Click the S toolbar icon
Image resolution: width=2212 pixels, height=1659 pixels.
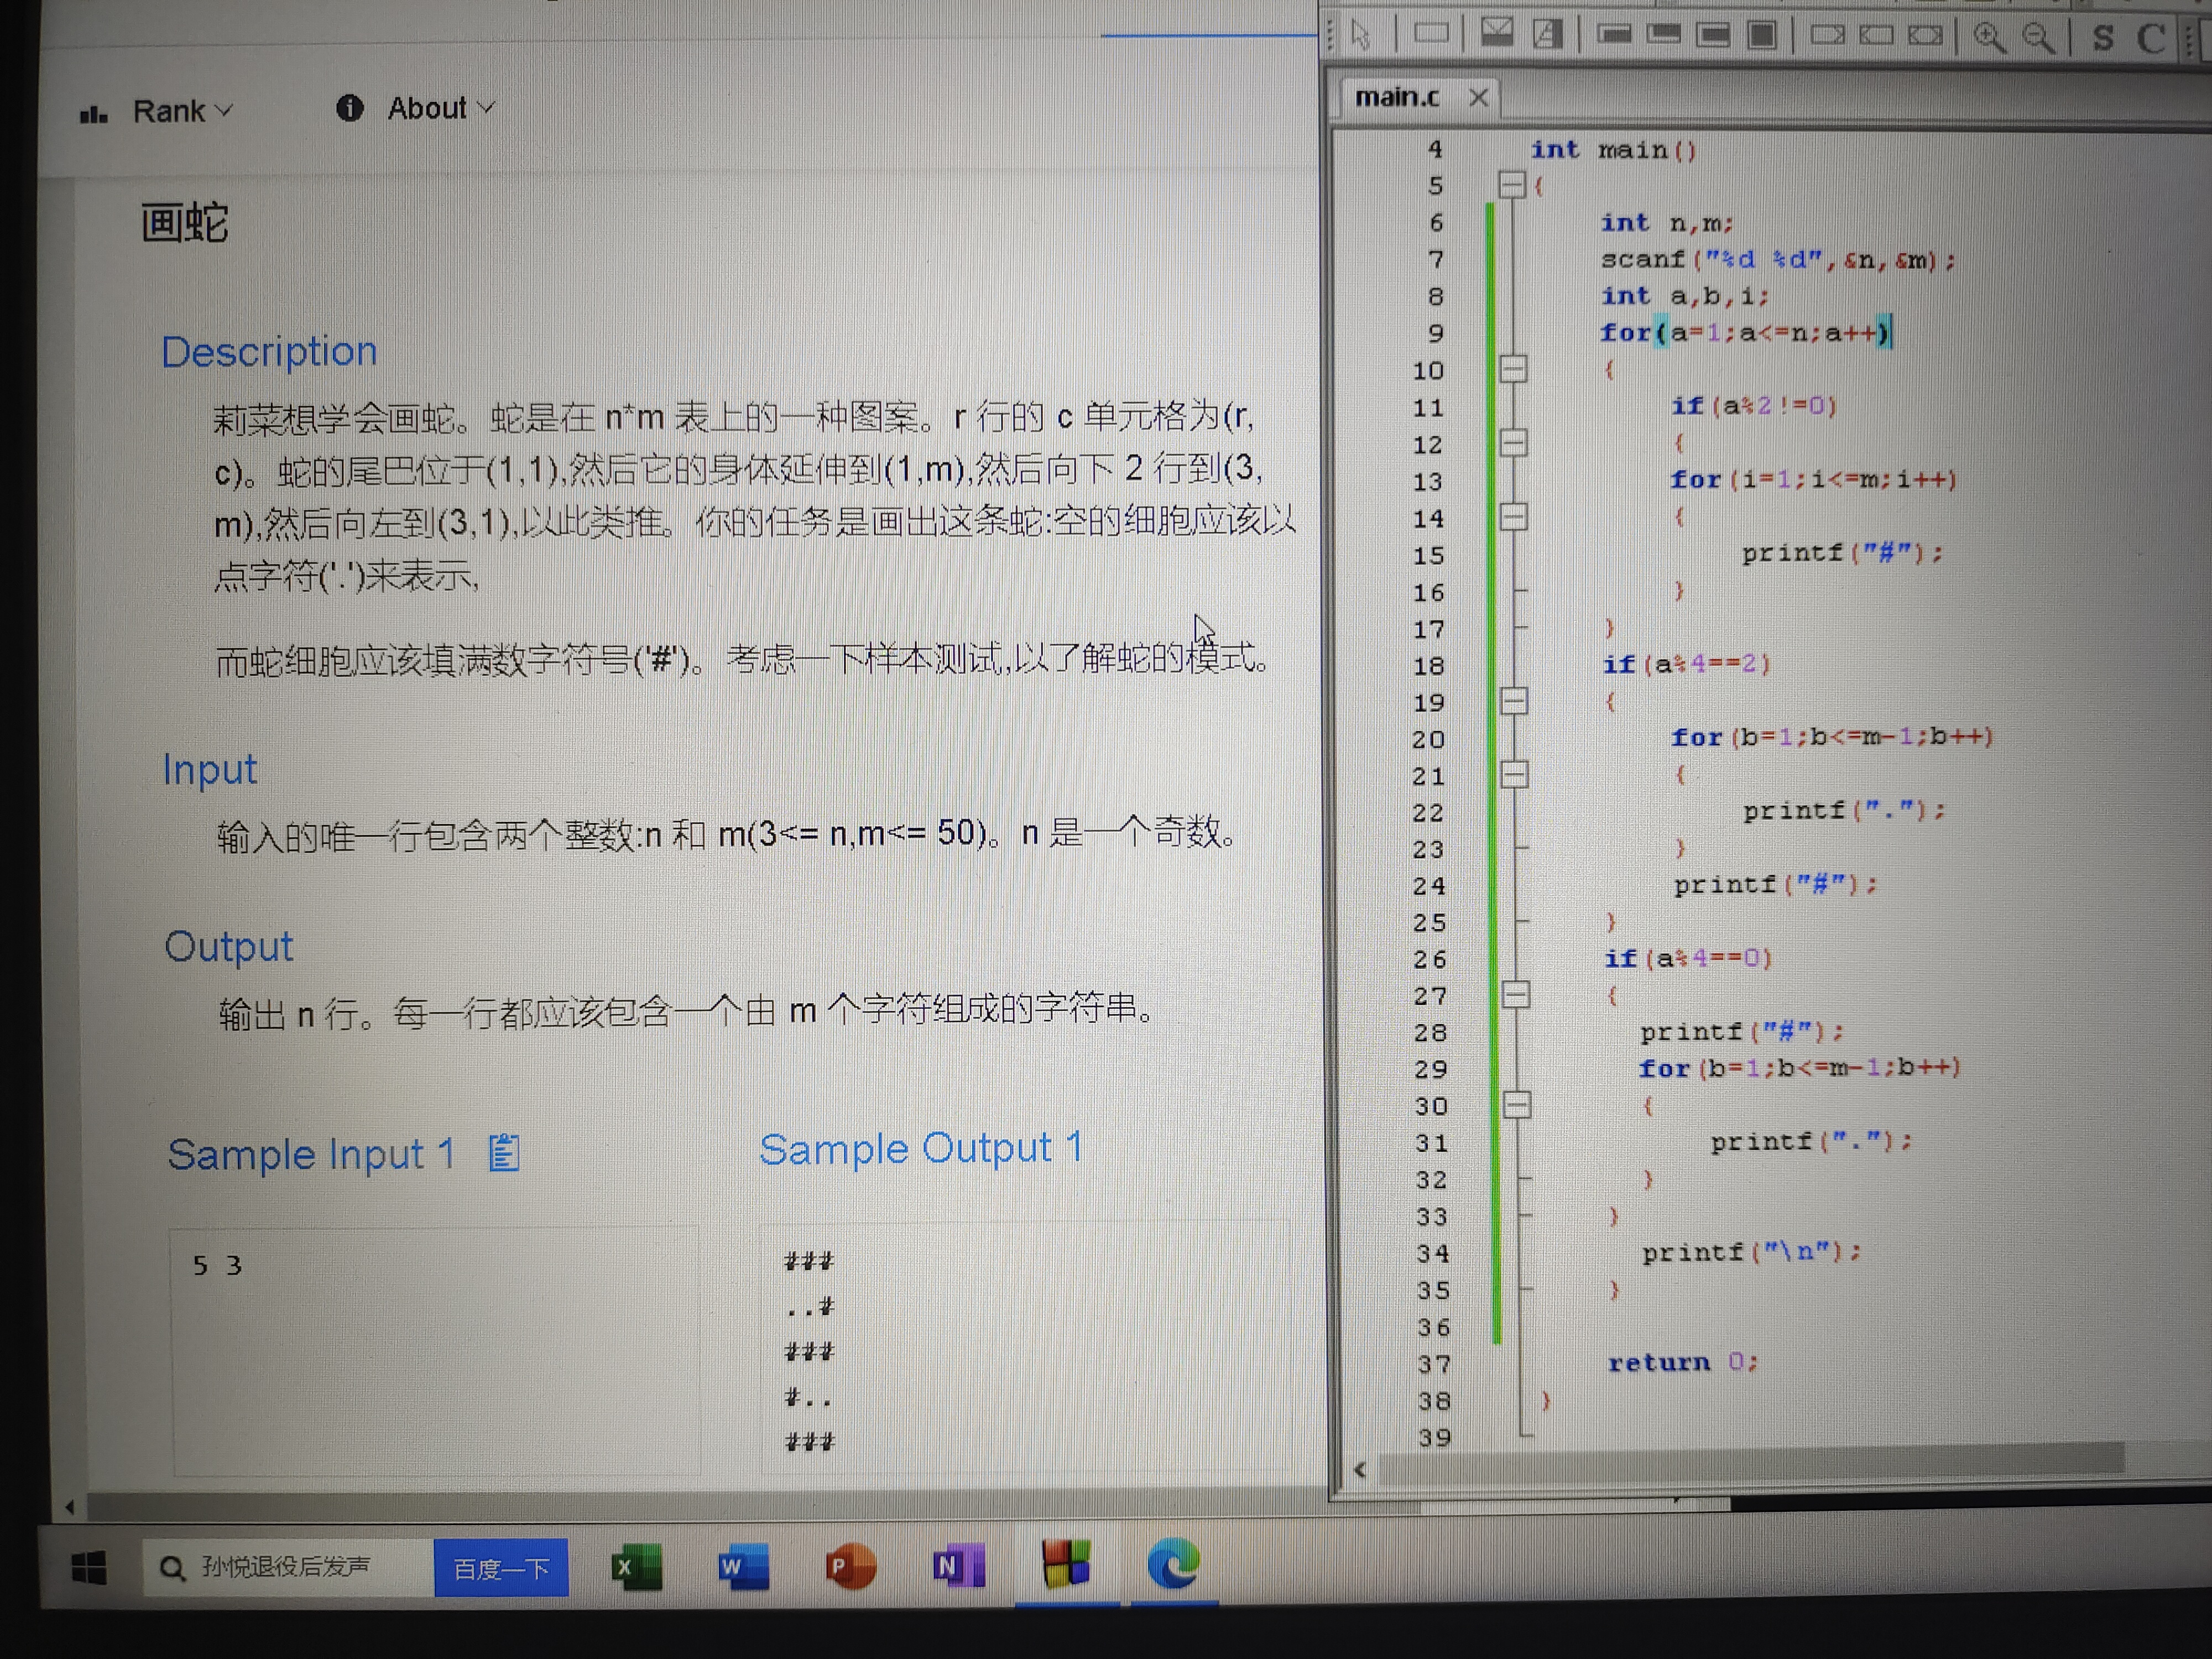pyautogui.click(x=2103, y=38)
